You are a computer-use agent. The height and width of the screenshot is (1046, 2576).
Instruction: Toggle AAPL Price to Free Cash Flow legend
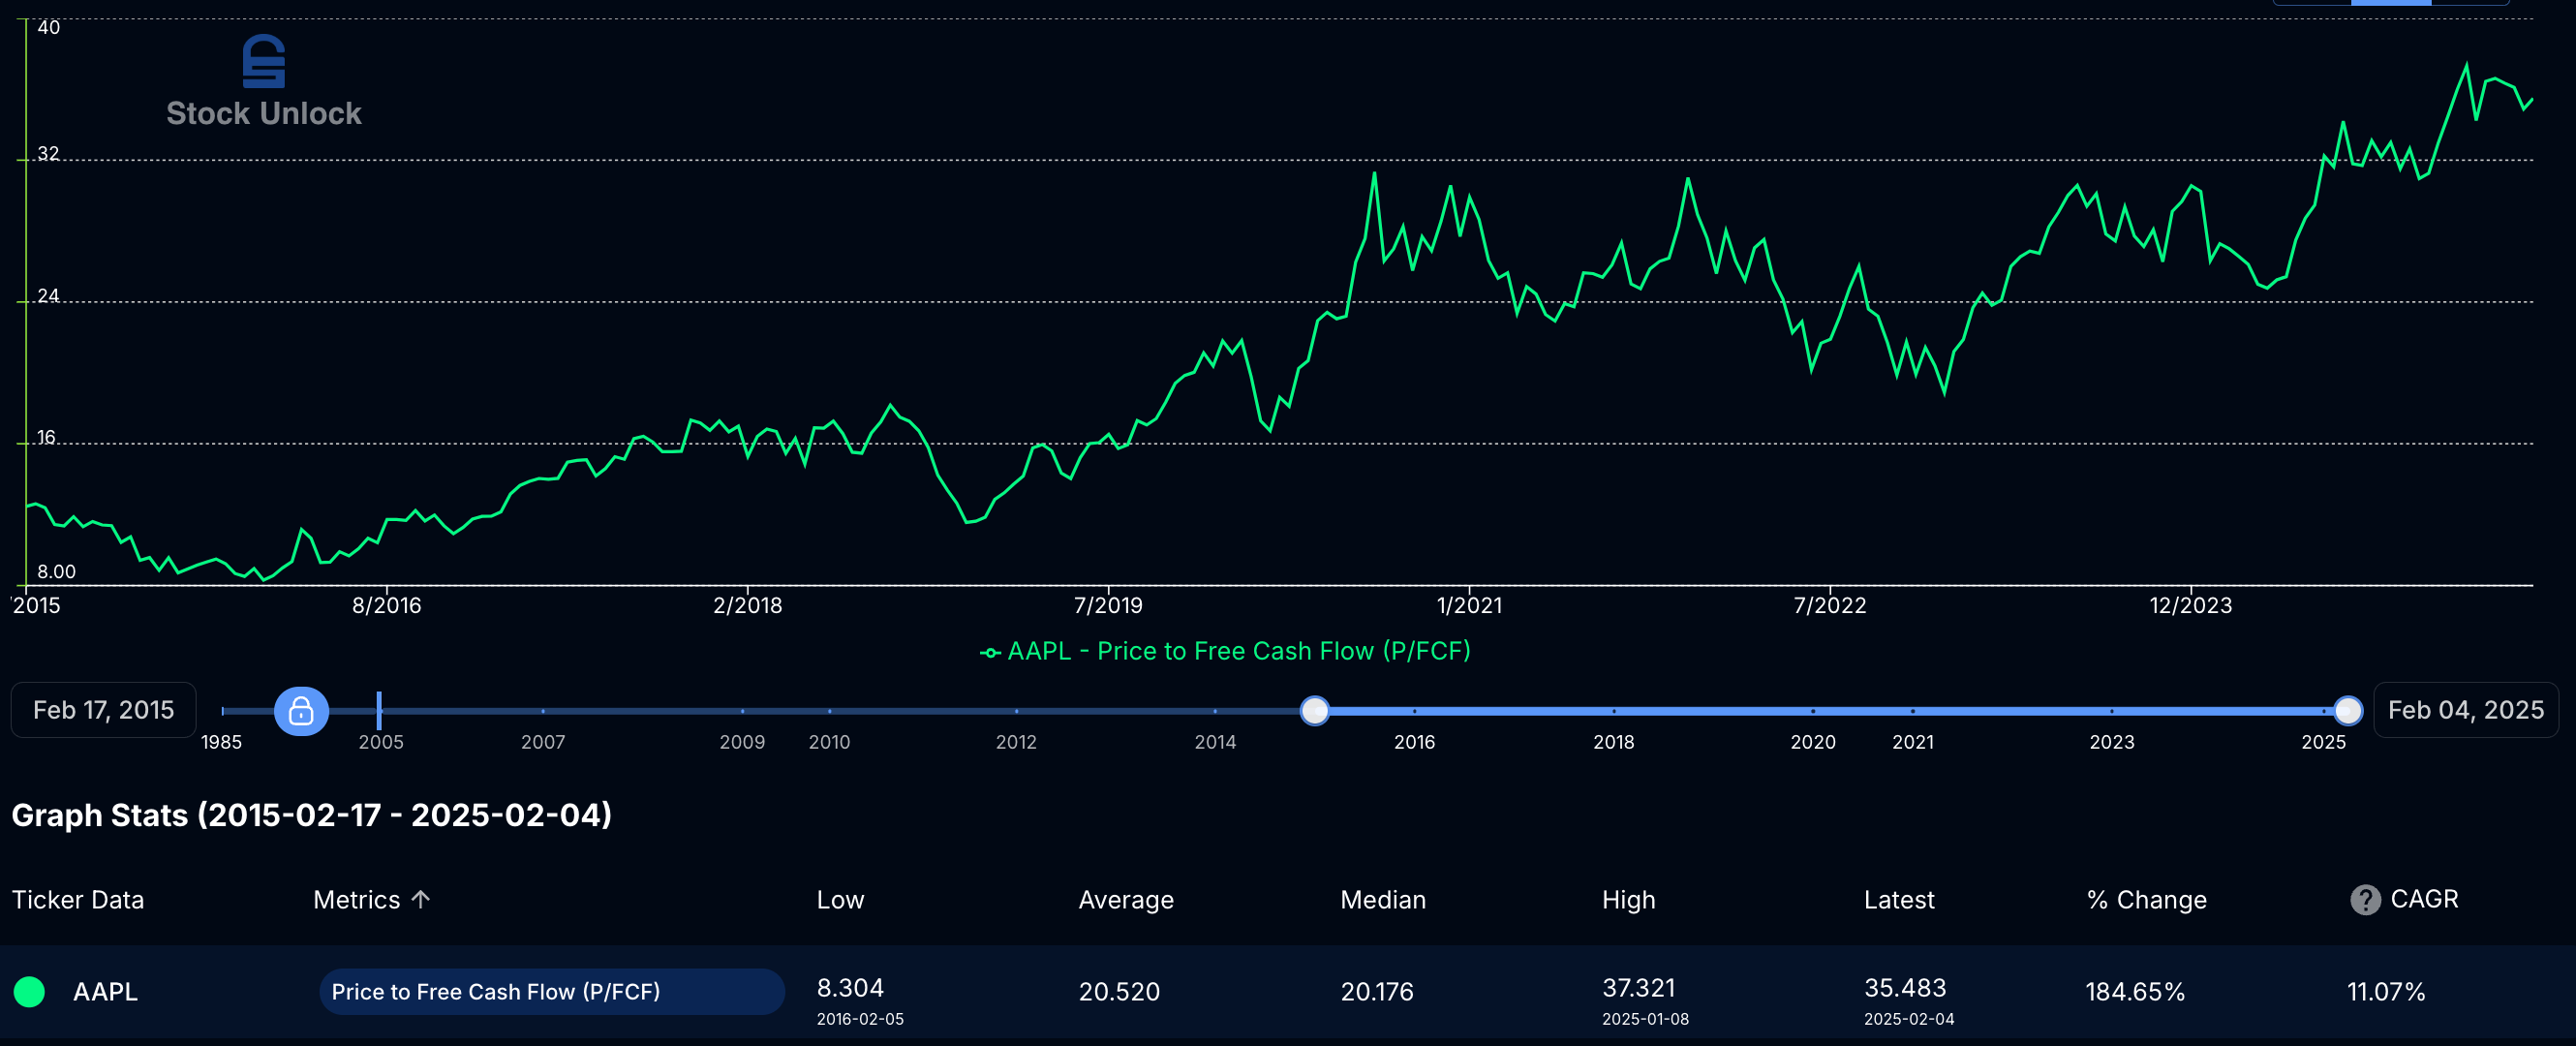pos(1225,651)
